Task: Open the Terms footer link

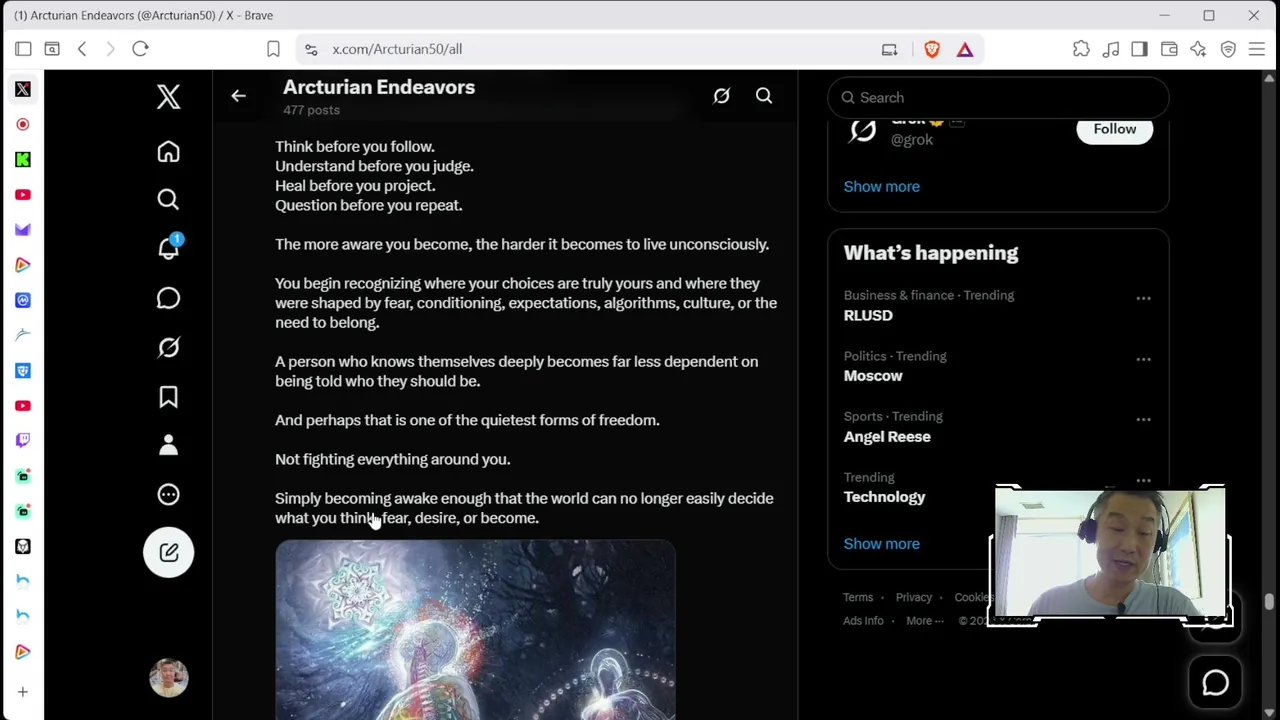Action: 858,597
